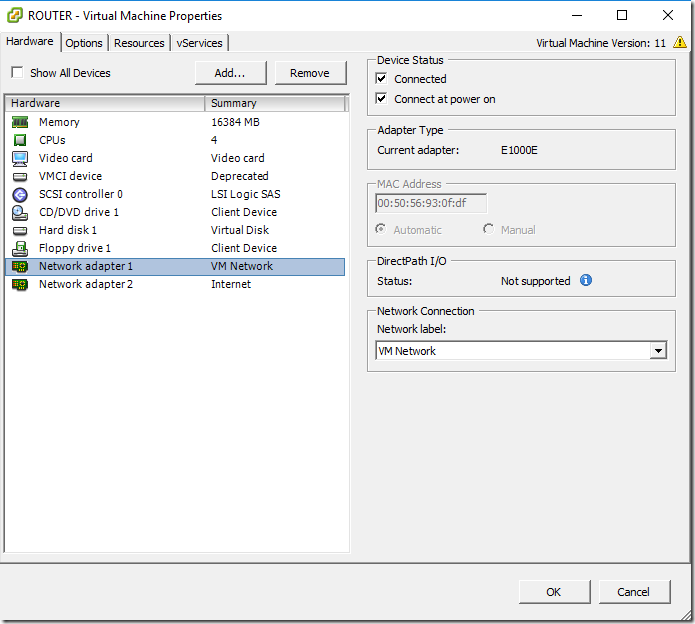Switch to the Options tab
This screenshot has height=624, width=695.
tap(84, 43)
